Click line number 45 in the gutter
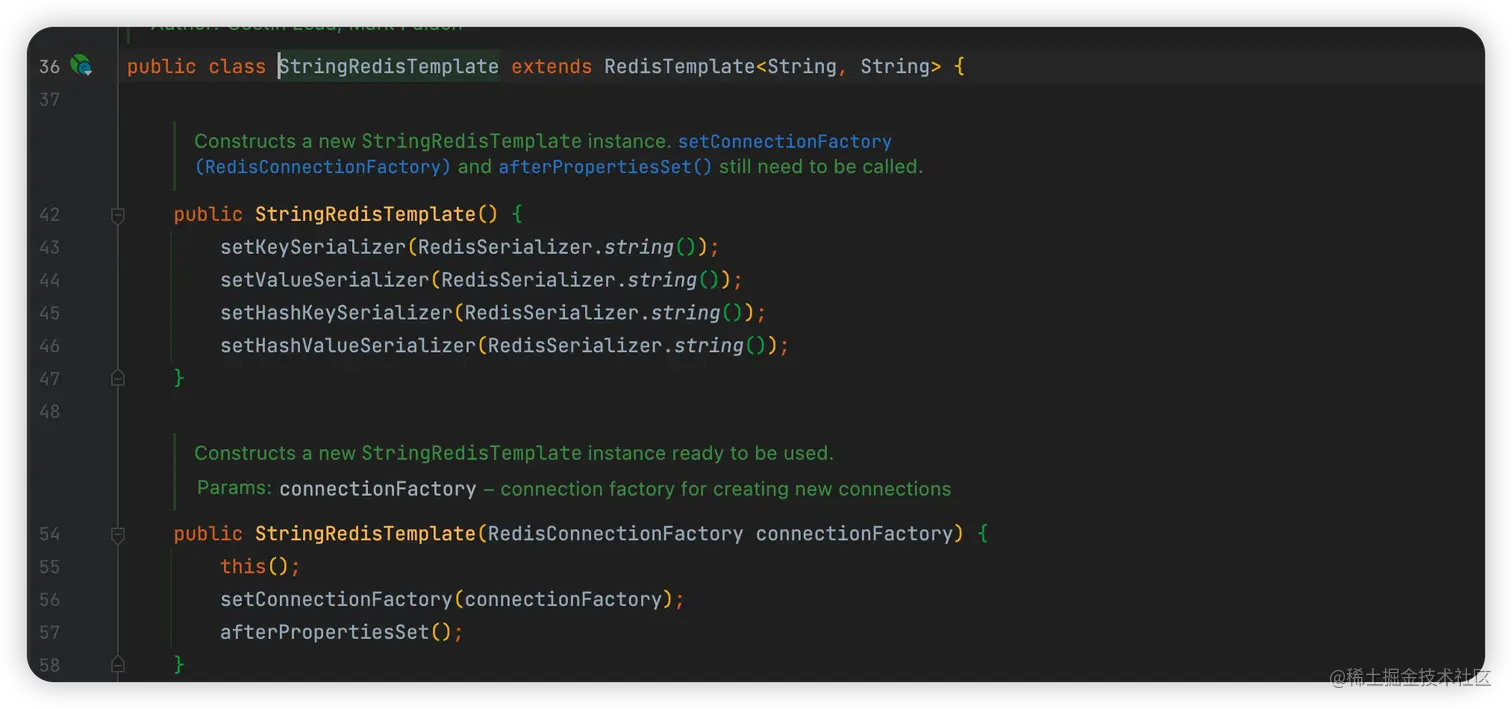Image resolution: width=1512 pixels, height=709 pixels. coord(50,313)
